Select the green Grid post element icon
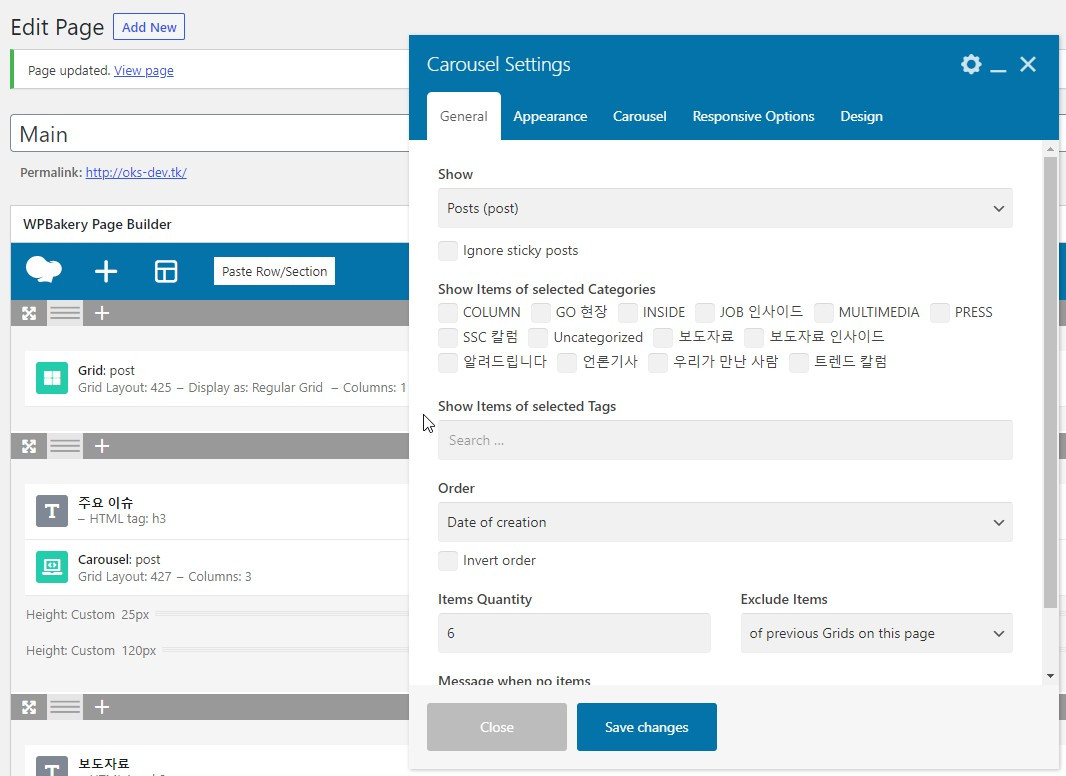The image size is (1066, 776). [52, 378]
